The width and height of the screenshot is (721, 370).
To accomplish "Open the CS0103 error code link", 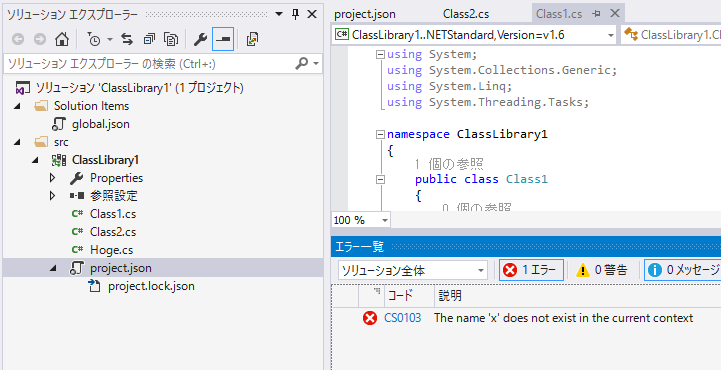I will pos(402,318).
